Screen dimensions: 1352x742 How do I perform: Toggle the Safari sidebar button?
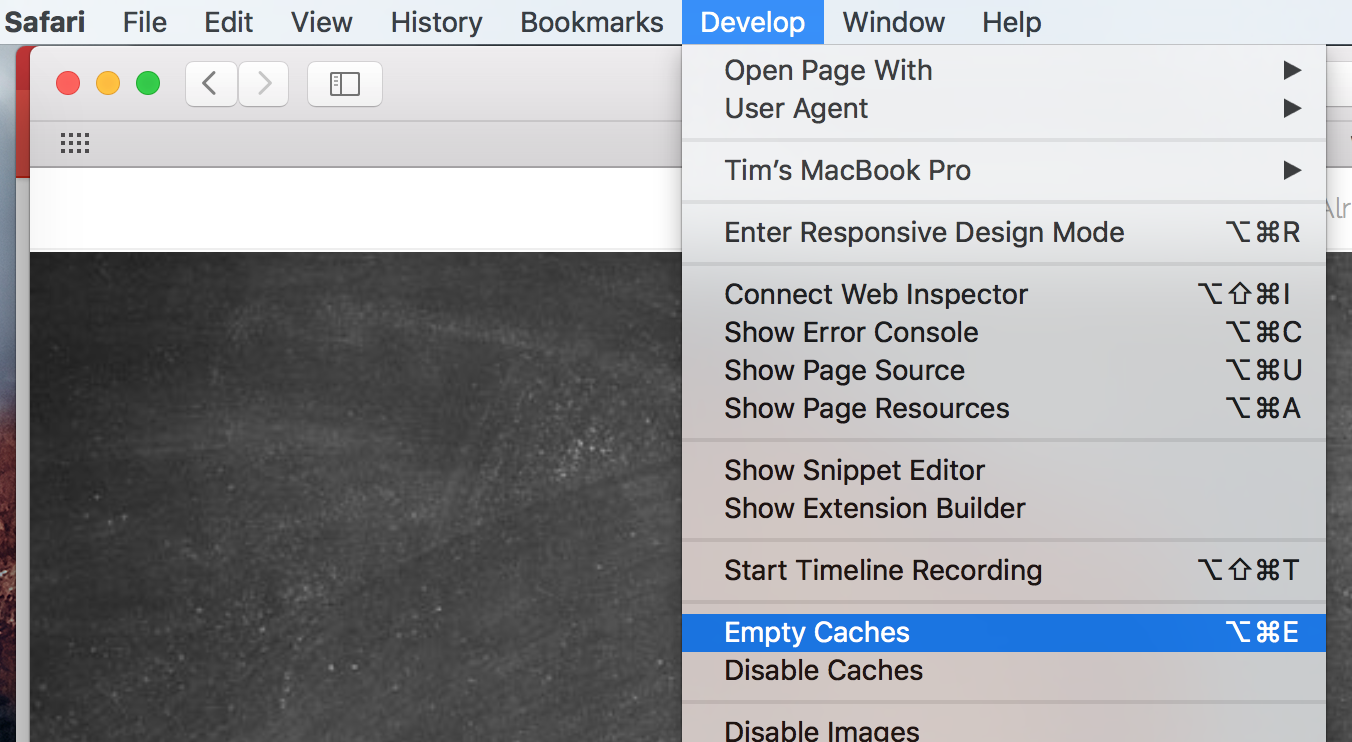[345, 84]
